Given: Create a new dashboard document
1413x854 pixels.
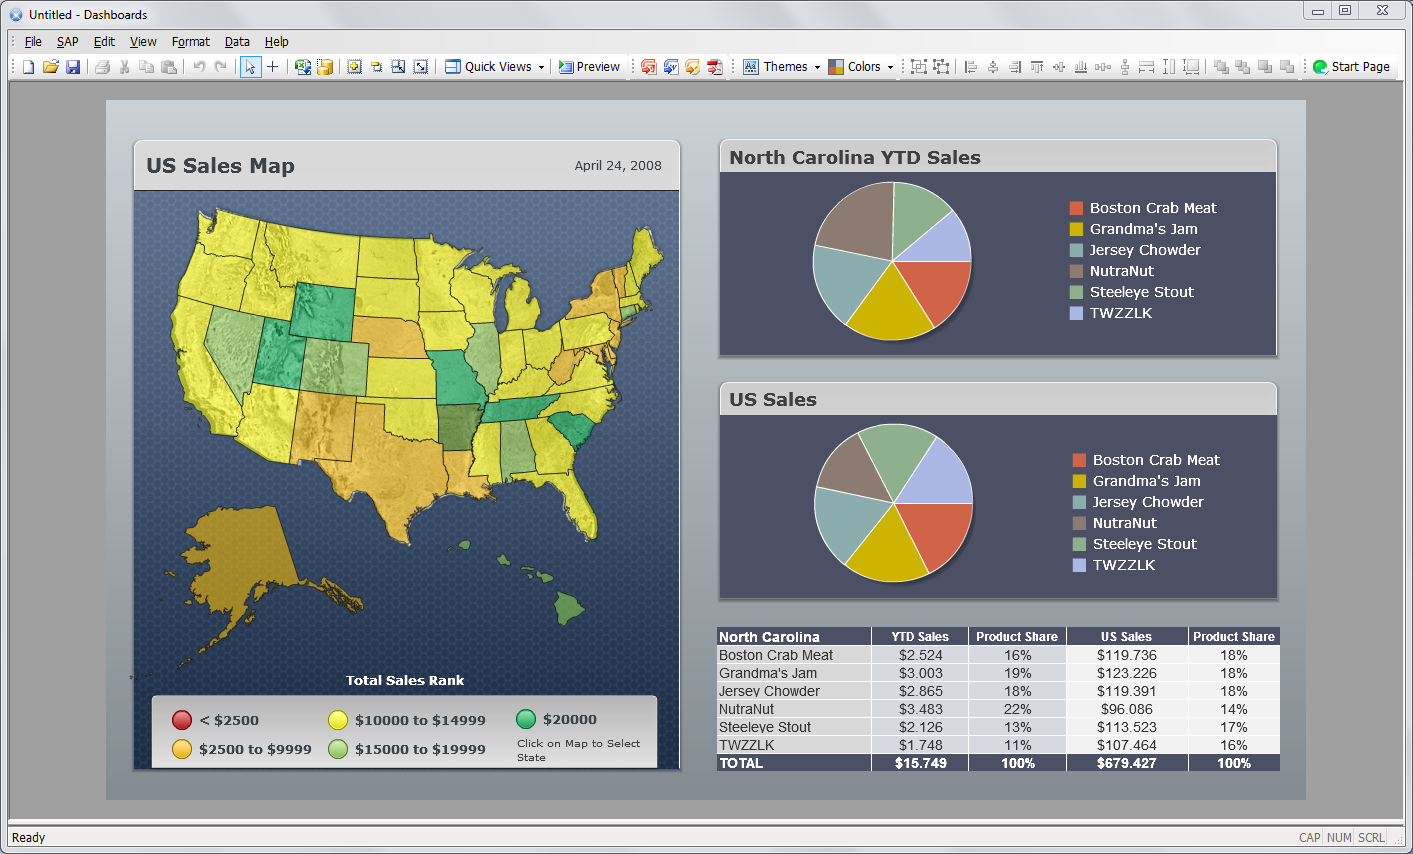Looking at the screenshot, I should pyautogui.click(x=28, y=67).
